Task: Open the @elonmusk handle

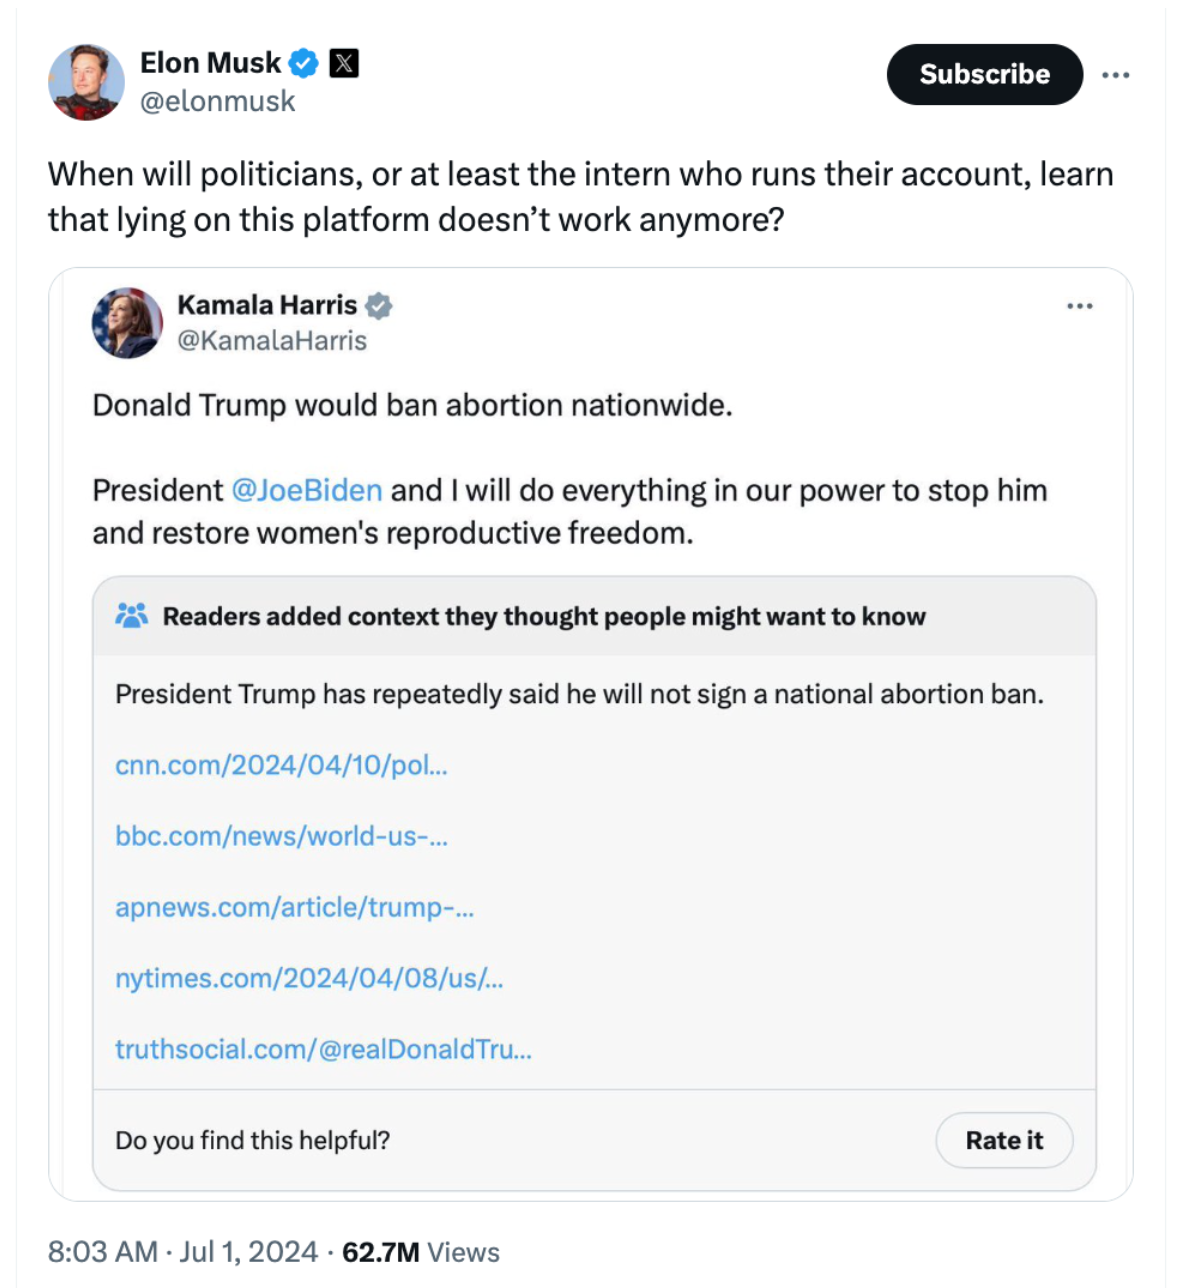Action: tap(218, 101)
